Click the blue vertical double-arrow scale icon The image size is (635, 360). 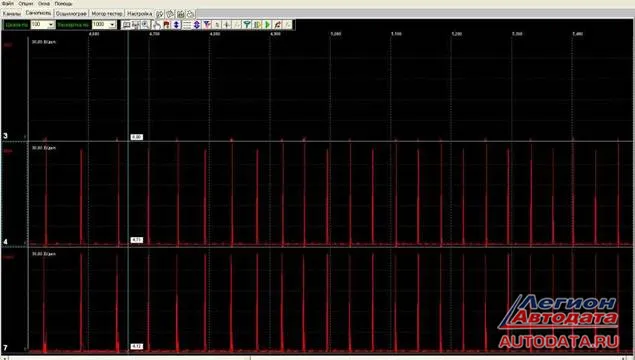pos(177,25)
